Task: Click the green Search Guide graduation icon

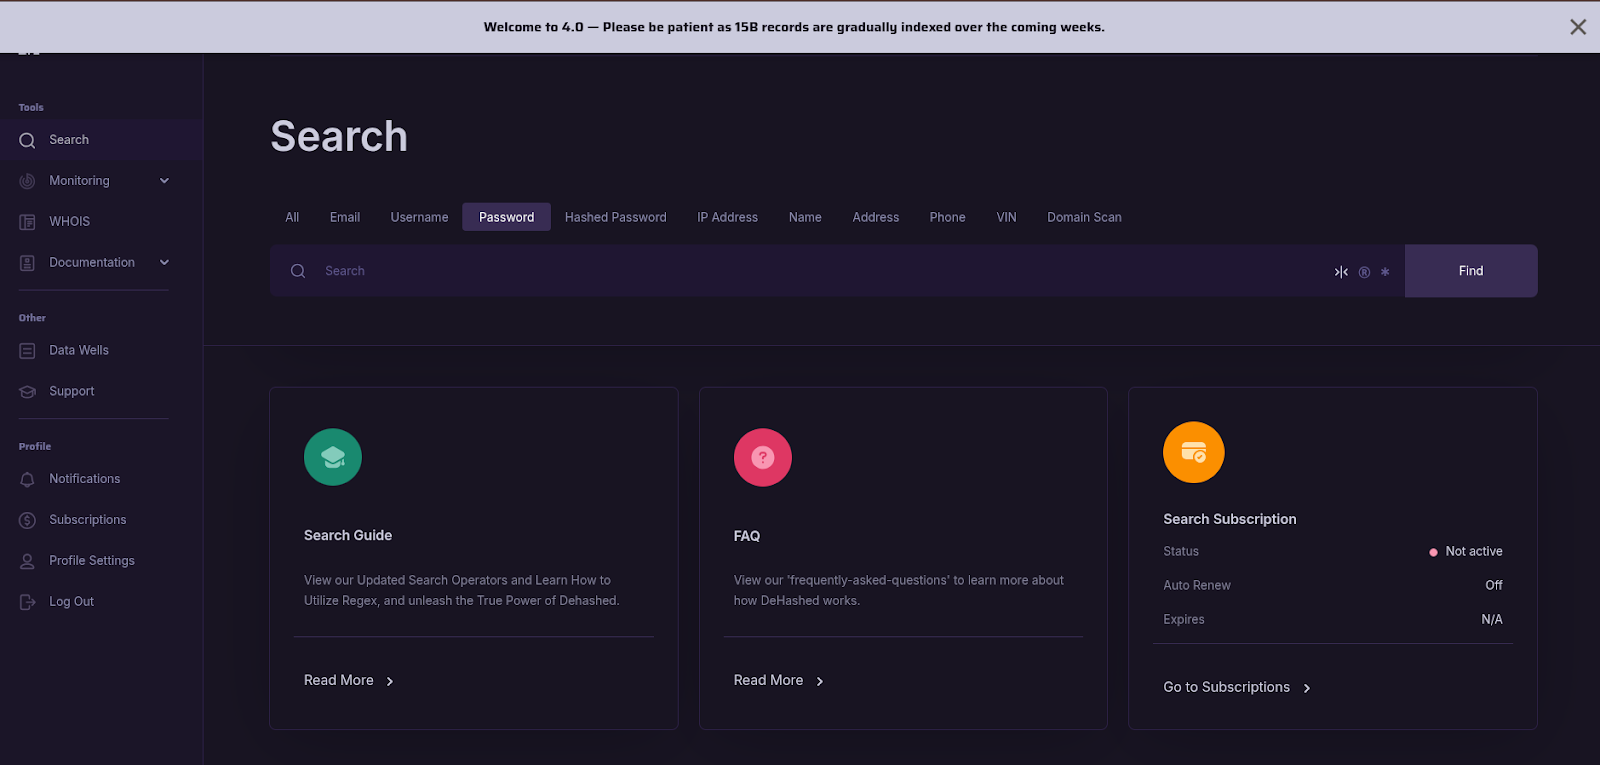Action: click(333, 457)
